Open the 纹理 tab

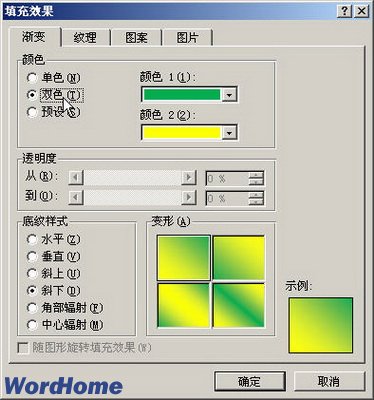pos(86,38)
